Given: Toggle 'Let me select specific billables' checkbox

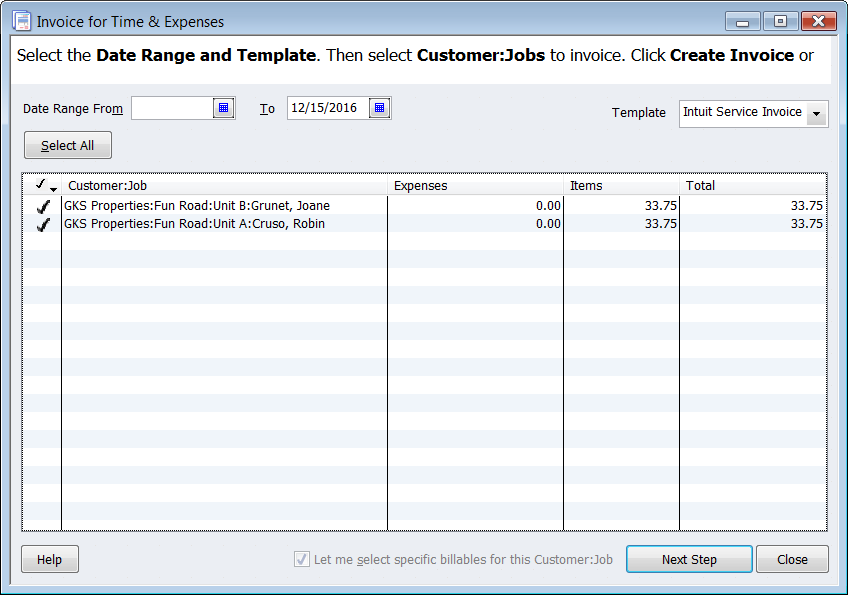Looking at the screenshot, I should (x=302, y=559).
